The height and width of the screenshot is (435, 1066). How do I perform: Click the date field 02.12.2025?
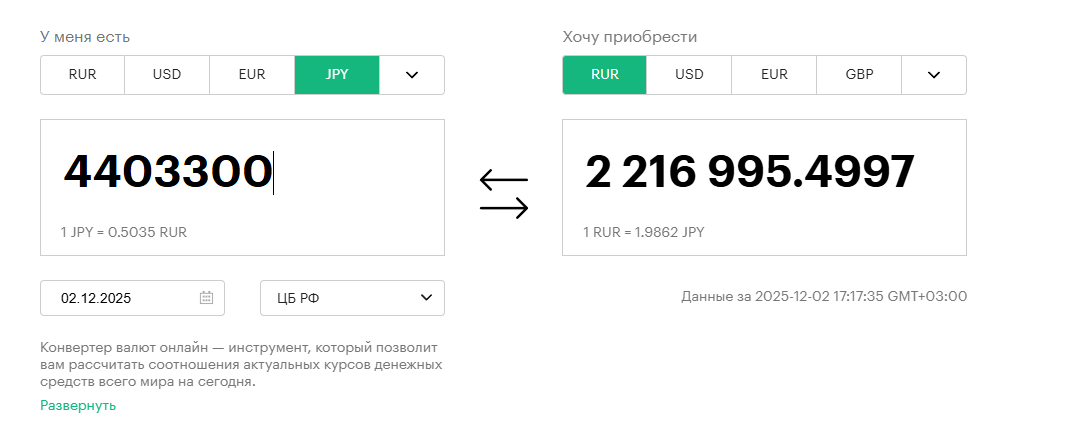(x=120, y=298)
